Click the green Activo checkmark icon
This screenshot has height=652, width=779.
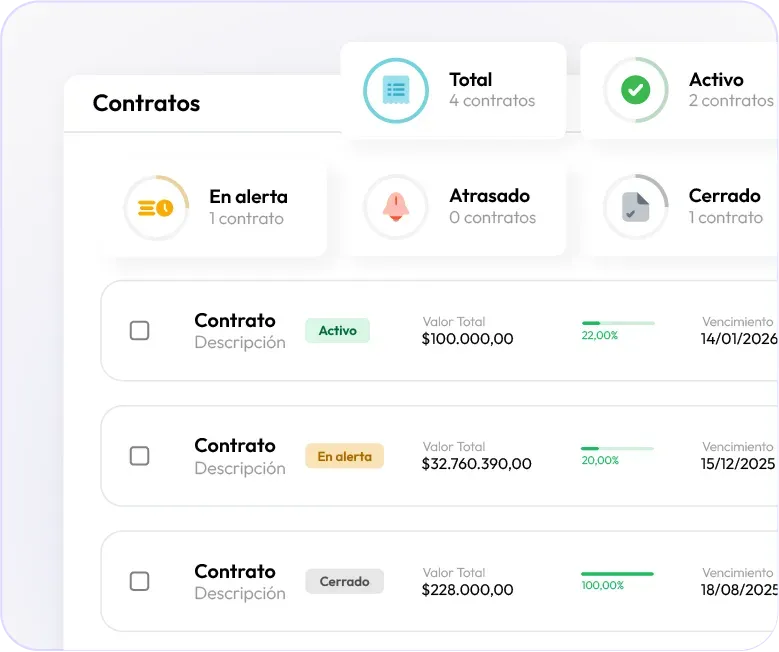[x=635, y=90]
